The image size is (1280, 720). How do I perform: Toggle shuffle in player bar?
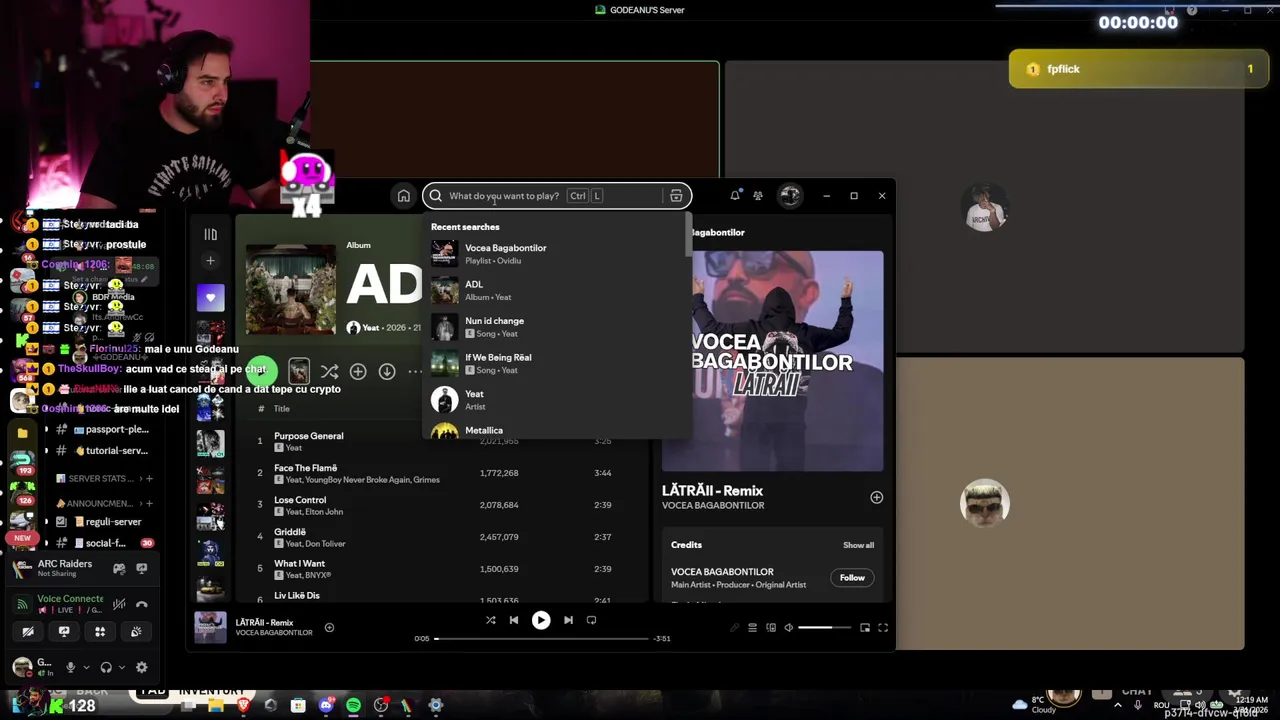pyautogui.click(x=491, y=620)
